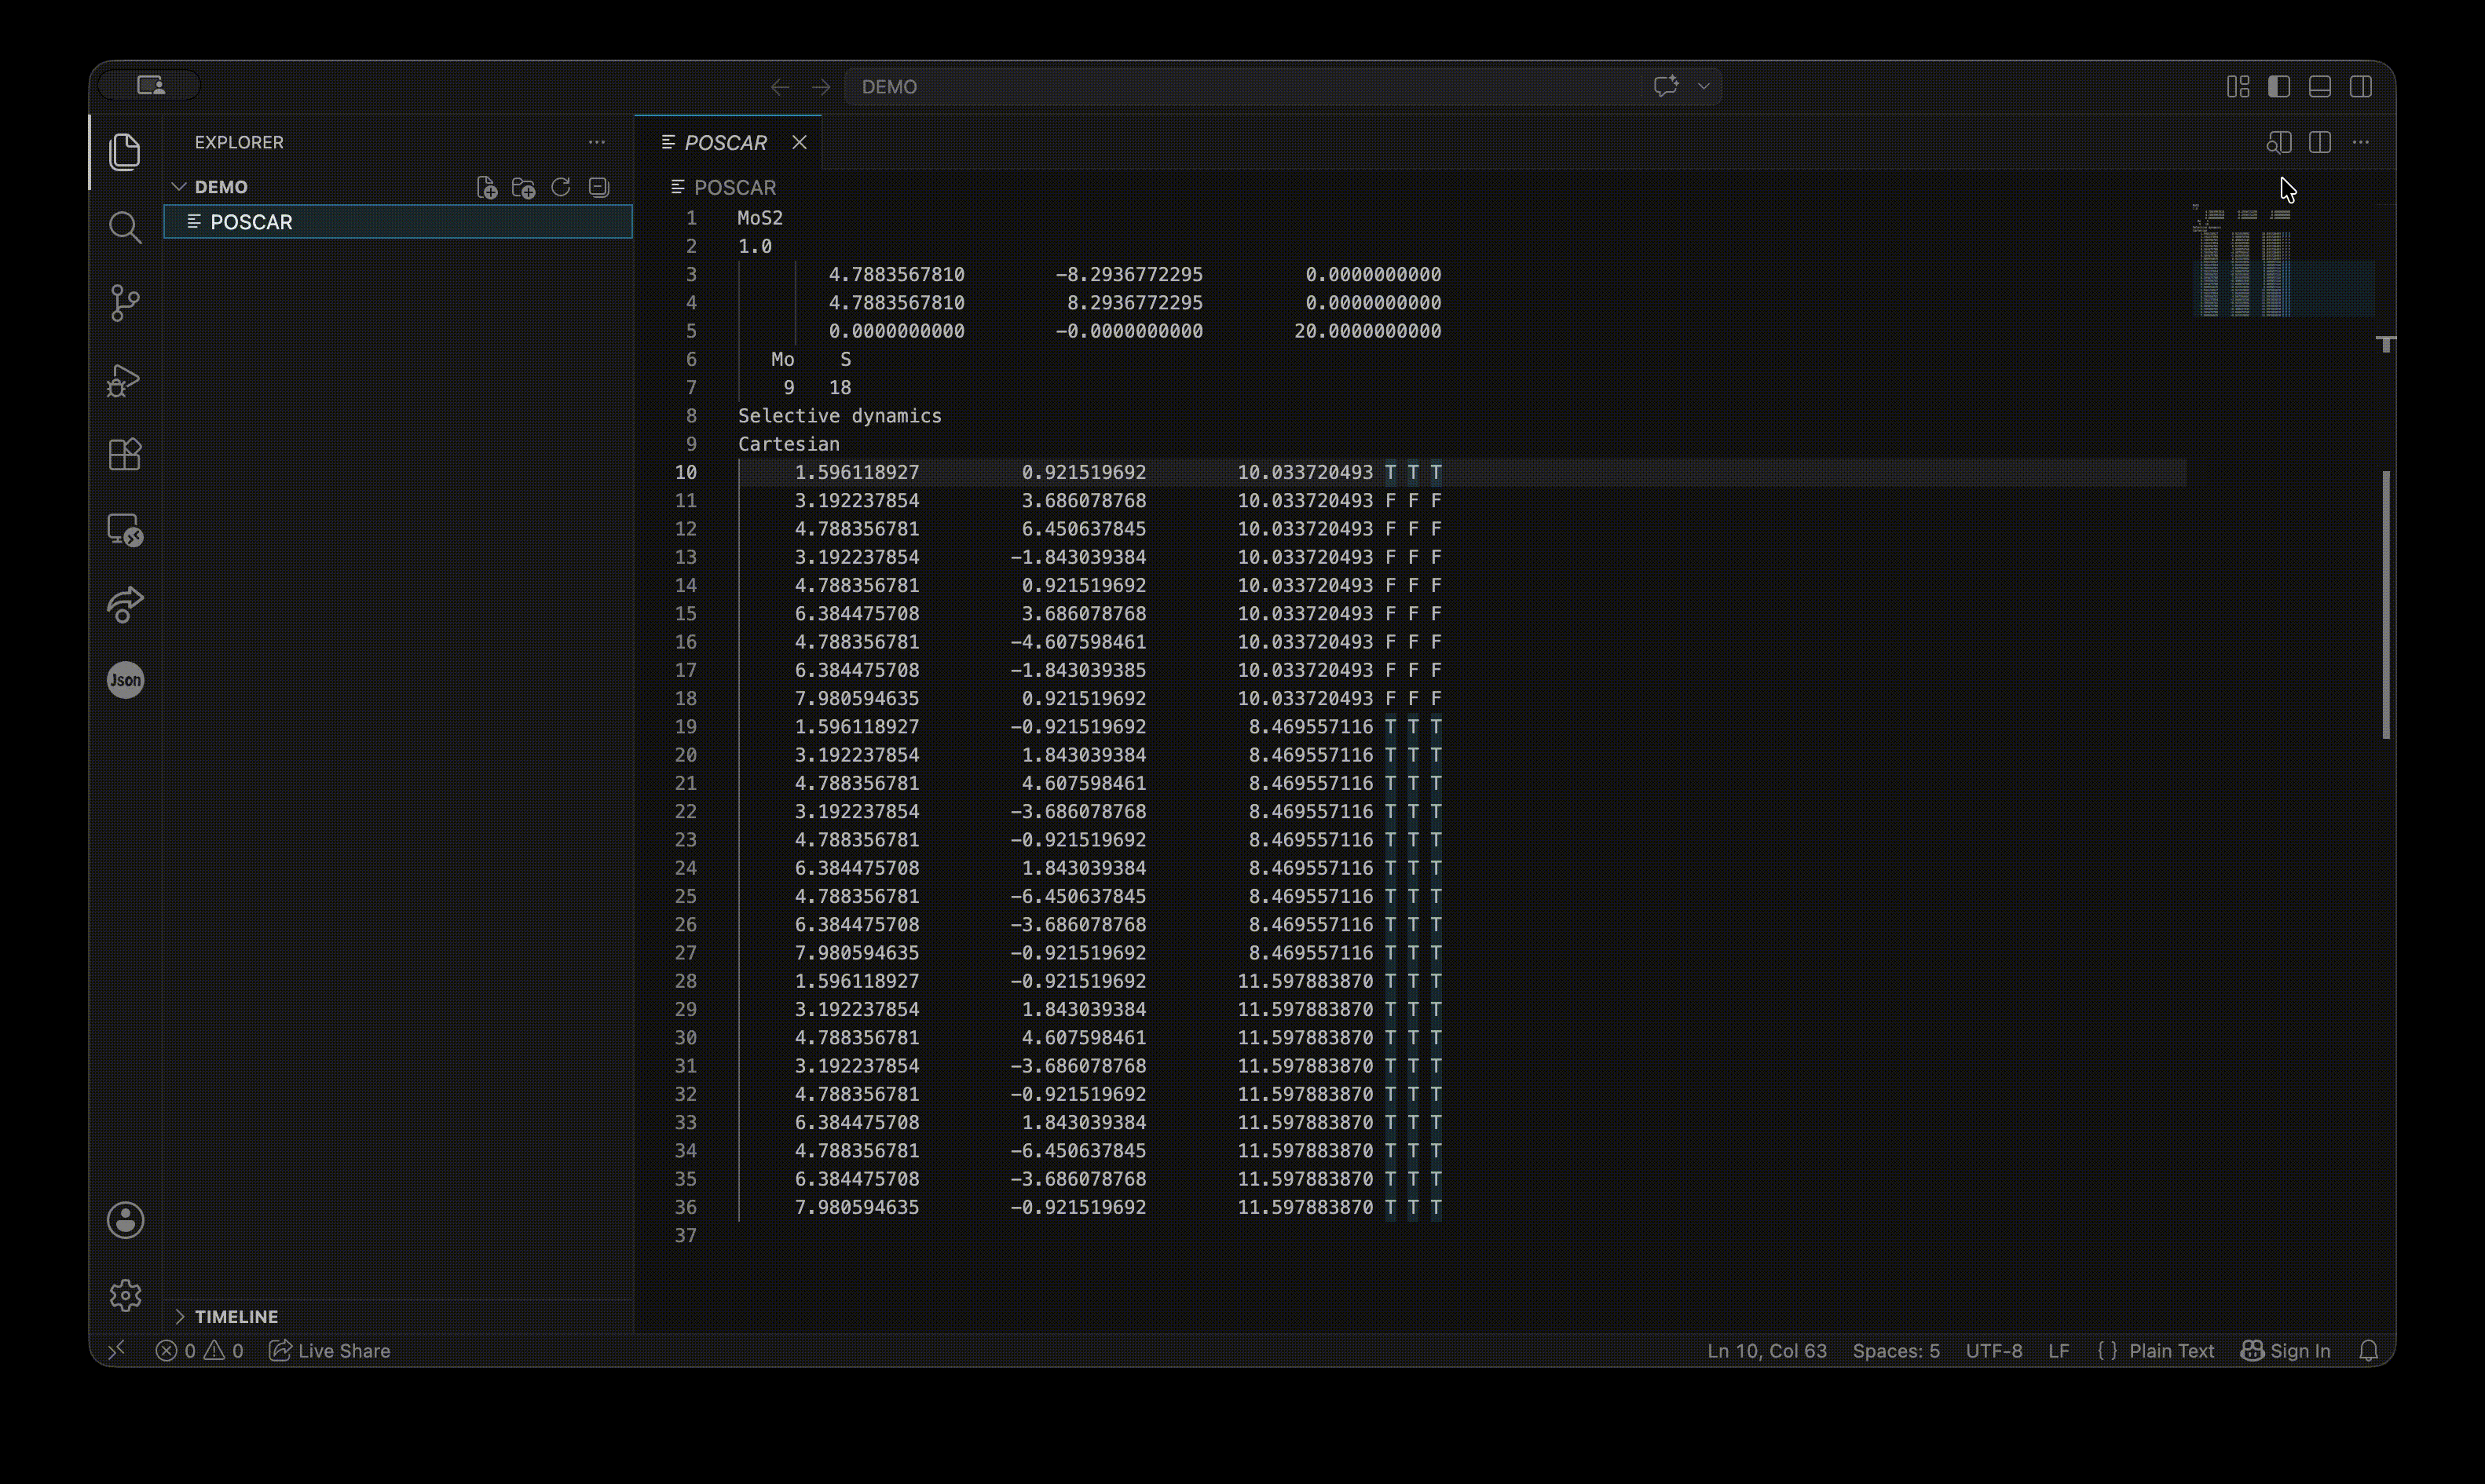Image resolution: width=2485 pixels, height=1484 pixels.
Task: Go back with navigation arrow
Action: (780, 87)
